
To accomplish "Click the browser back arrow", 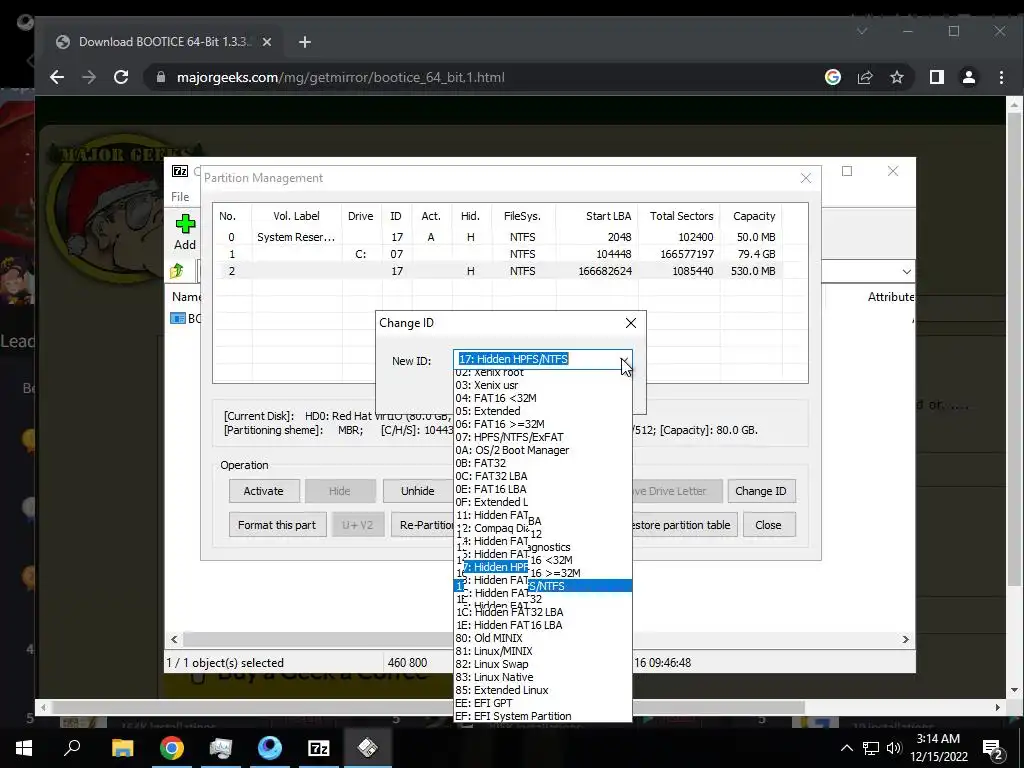I will (57, 77).
